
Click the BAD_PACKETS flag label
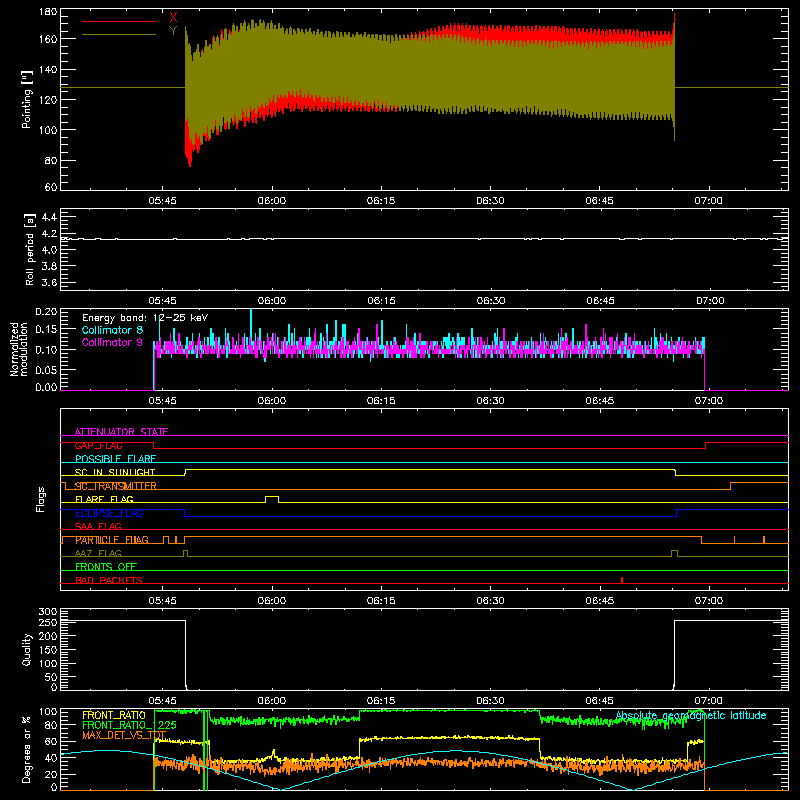[109, 580]
